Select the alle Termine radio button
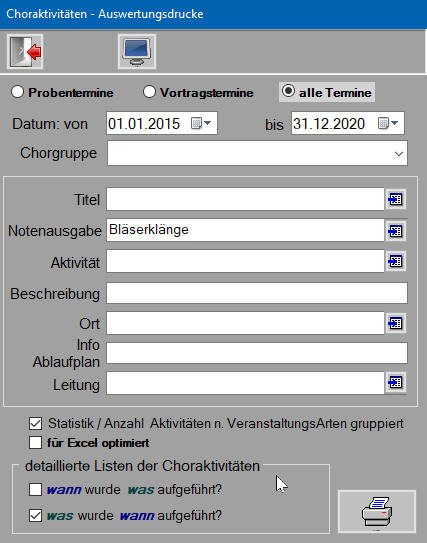427x543 pixels. pos(288,91)
